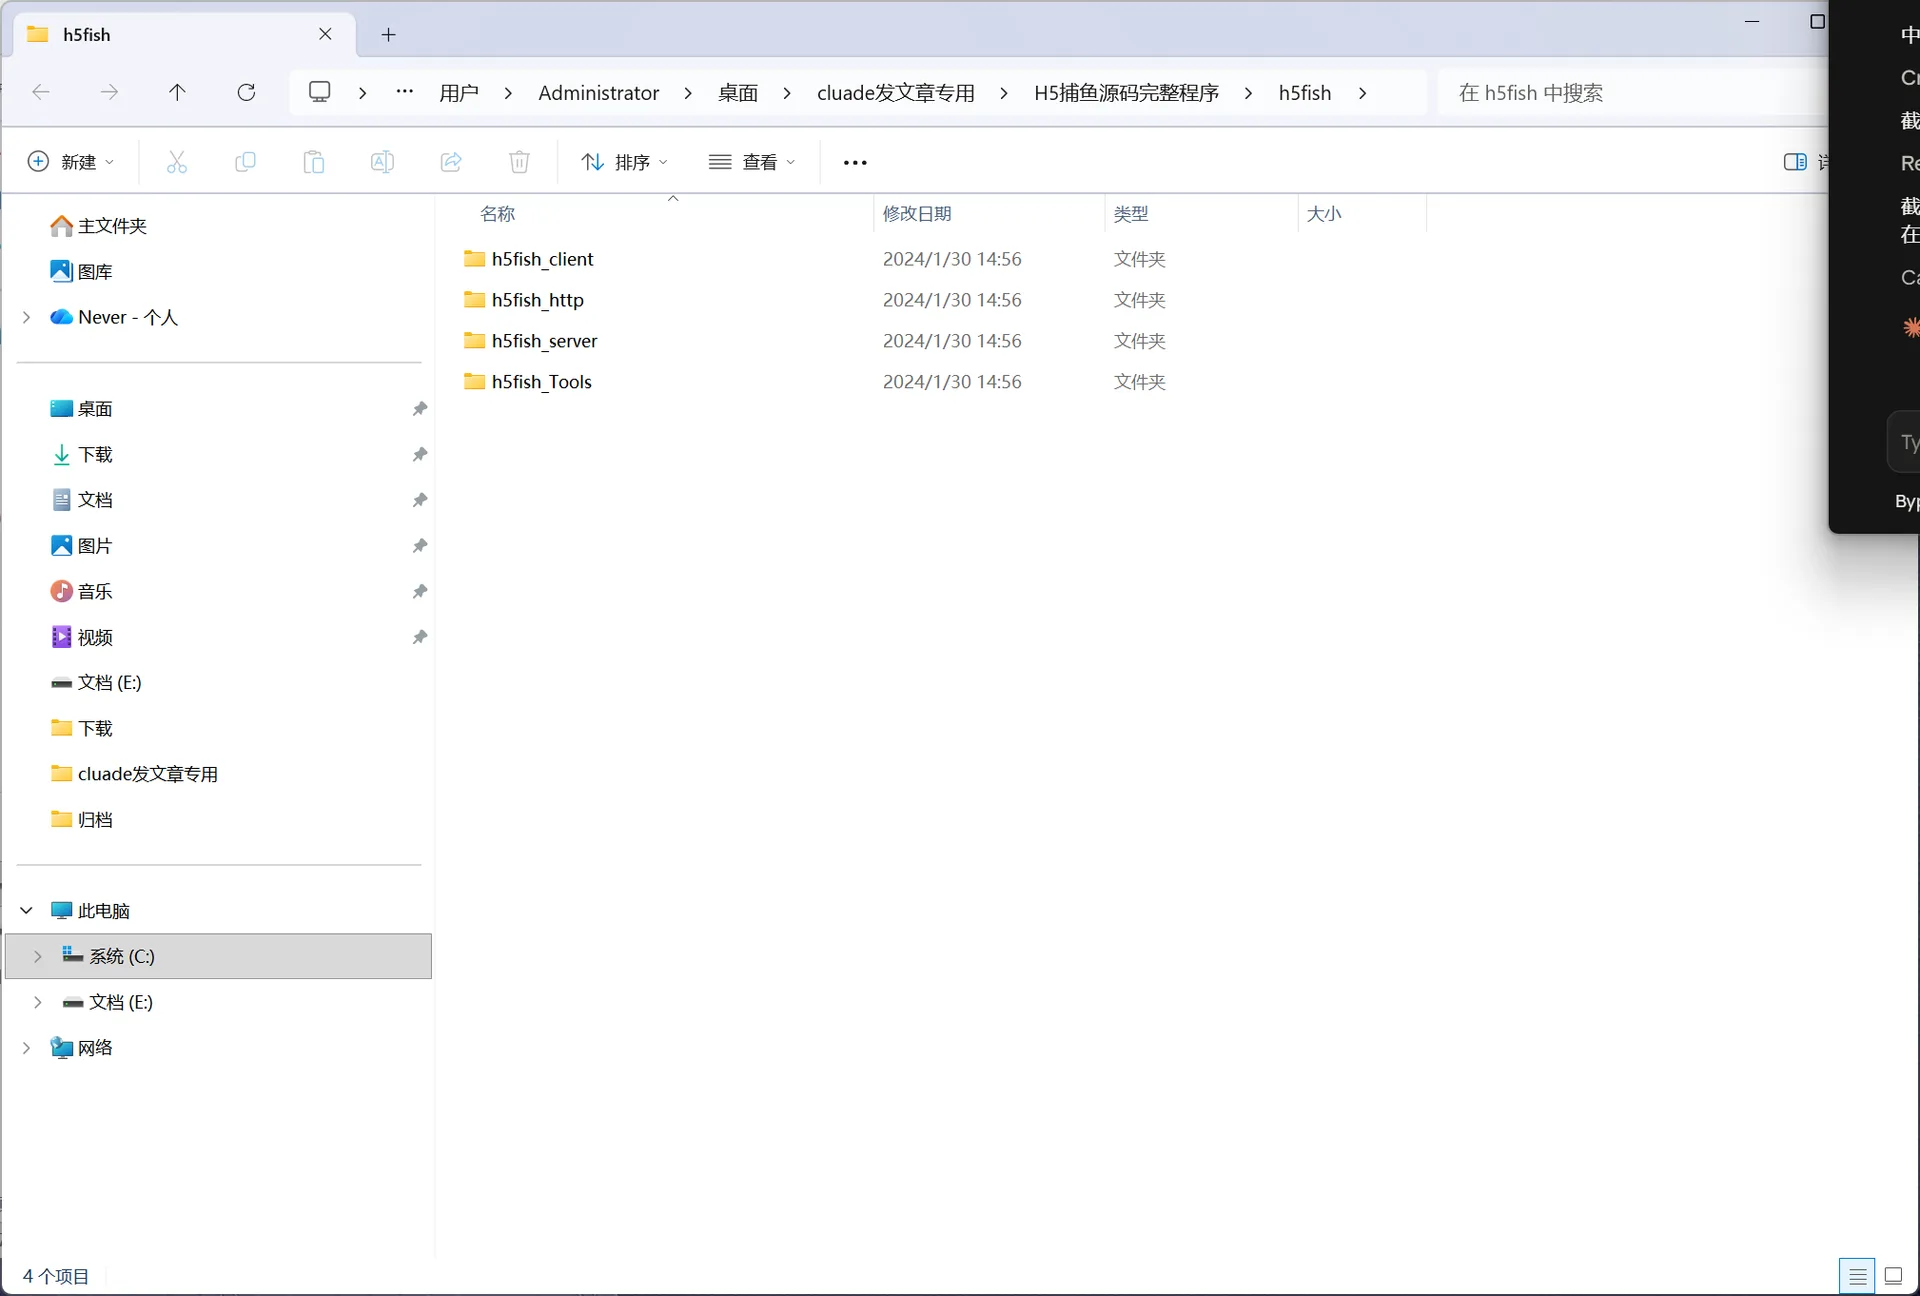Open the toolbar more options ellipsis
Viewport: 1920px width, 1296px height.
855,162
